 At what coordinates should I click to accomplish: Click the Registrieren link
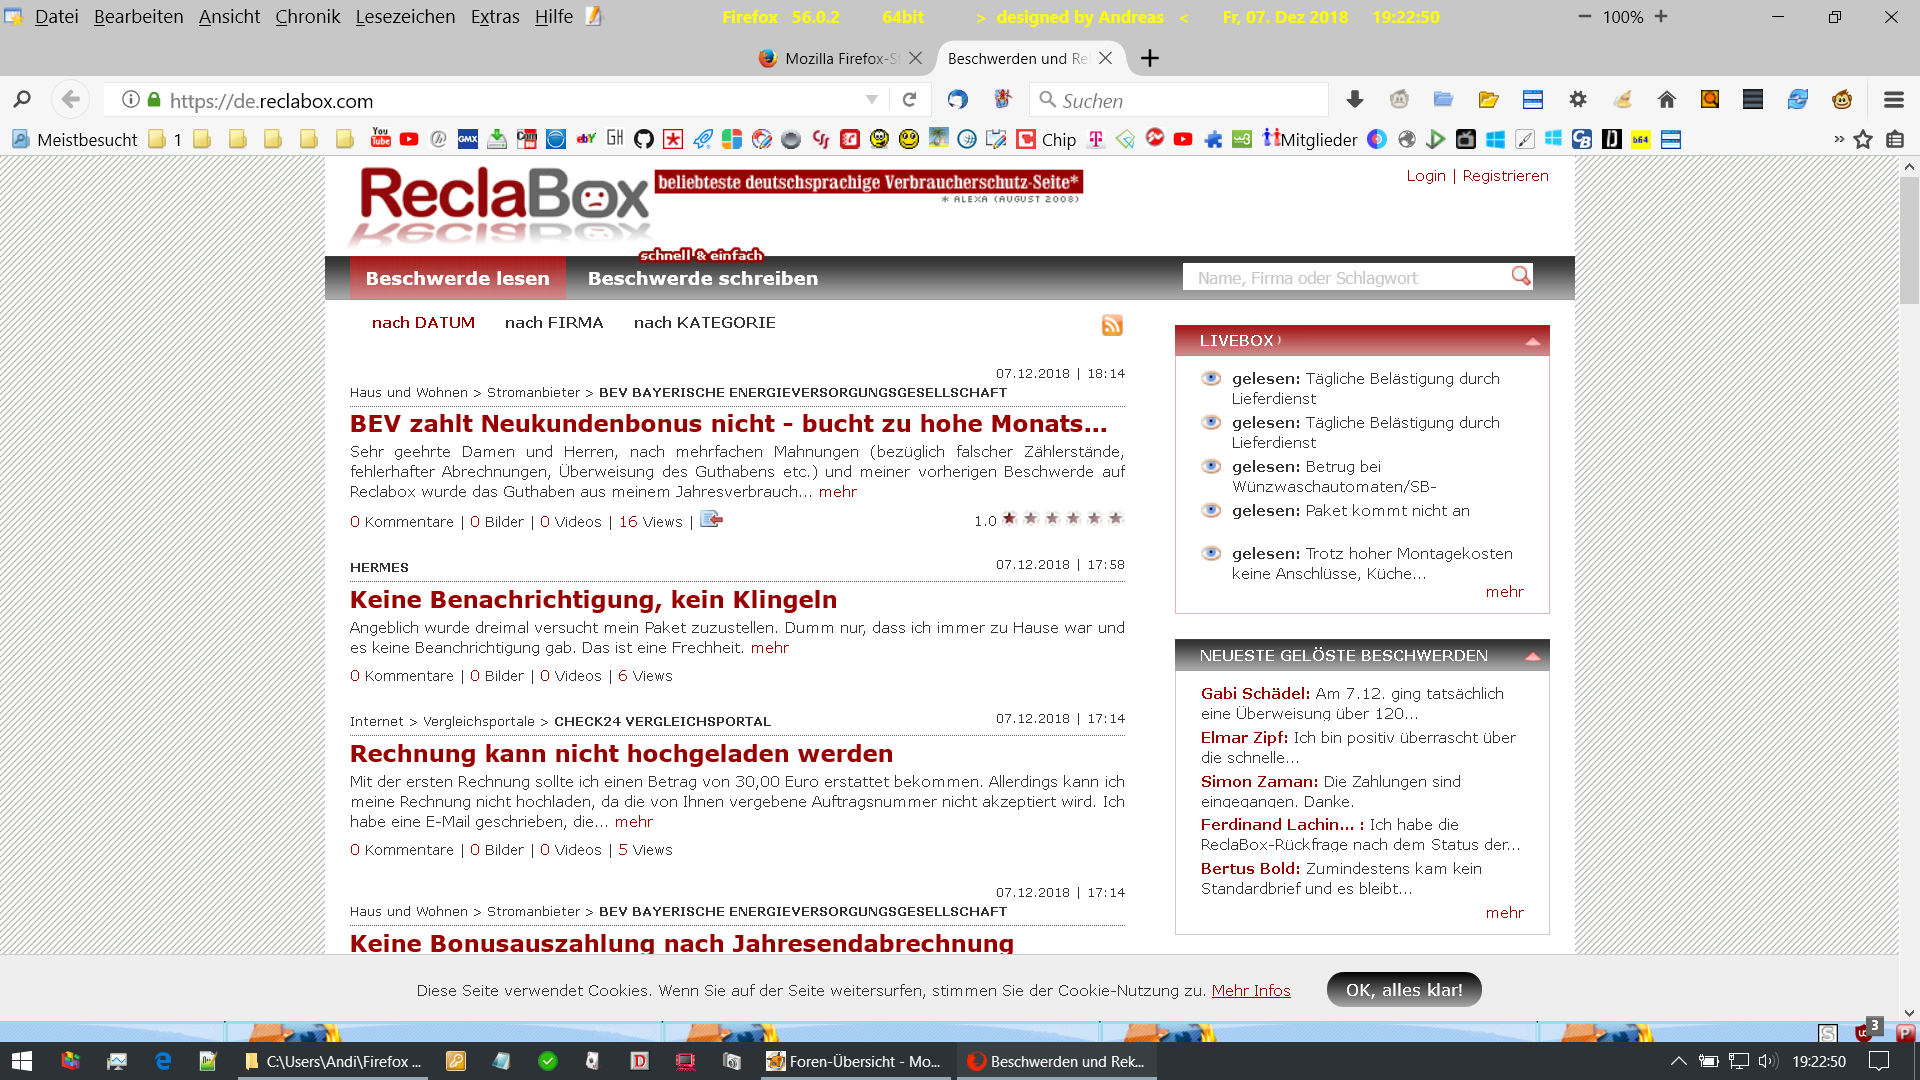coord(1504,176)
